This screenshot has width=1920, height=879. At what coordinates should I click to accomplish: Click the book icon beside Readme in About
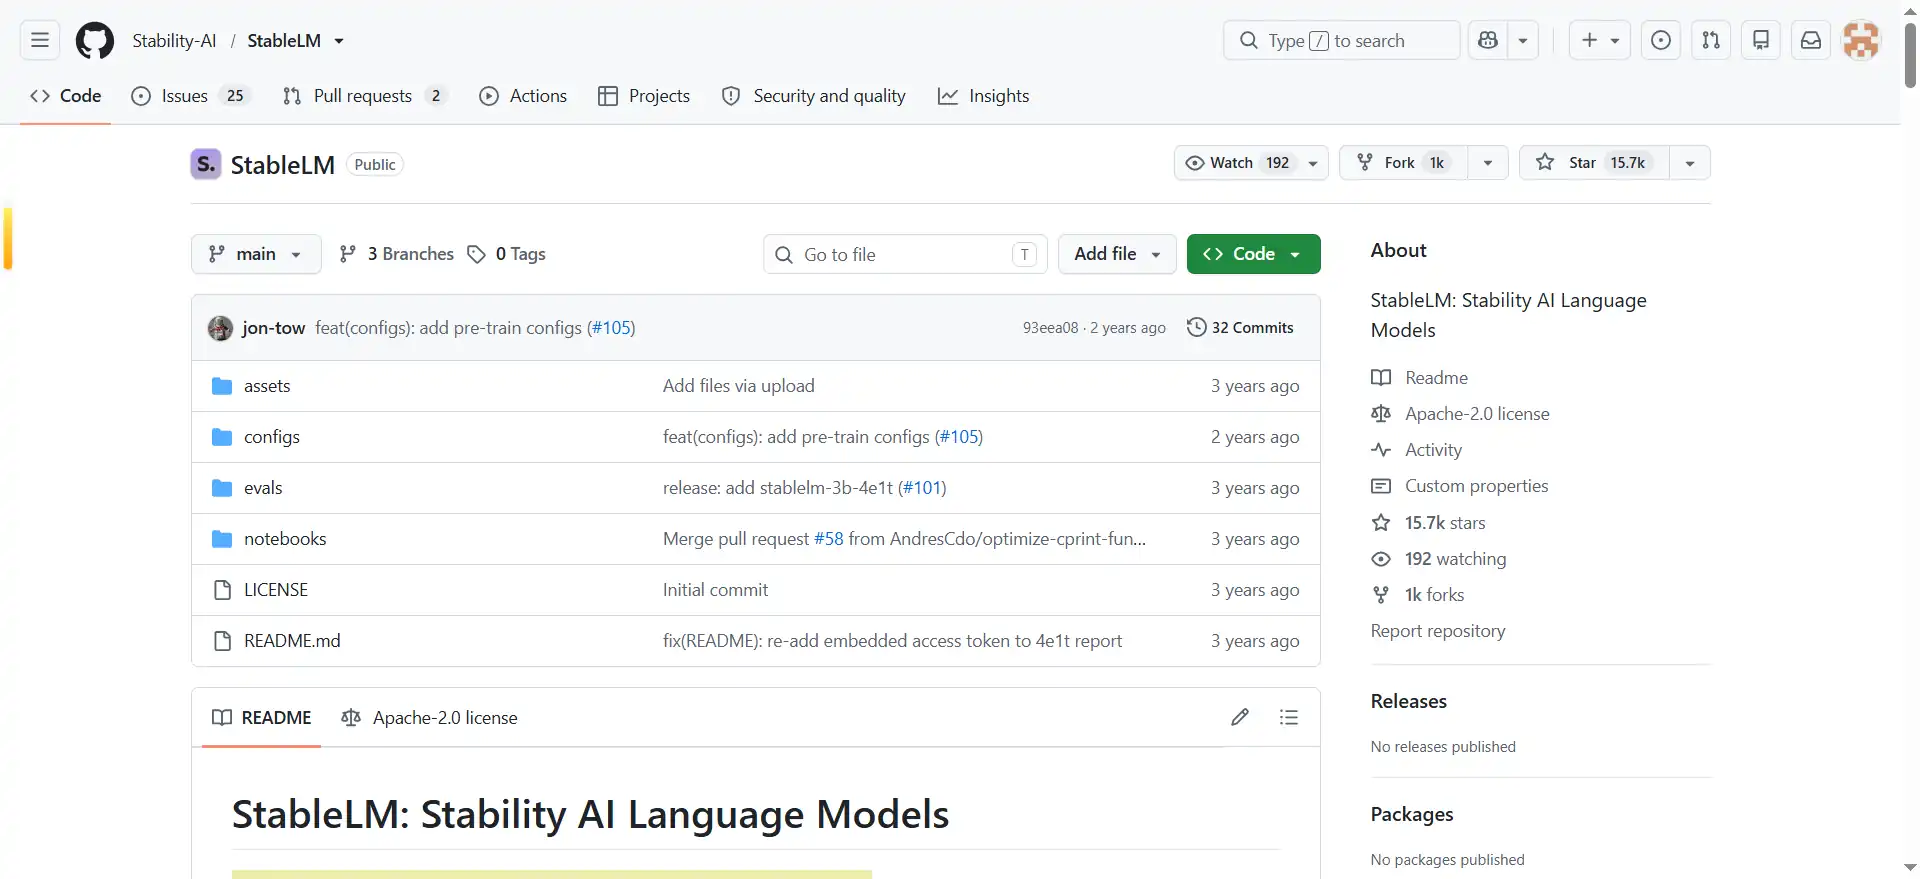[1381, 378]
